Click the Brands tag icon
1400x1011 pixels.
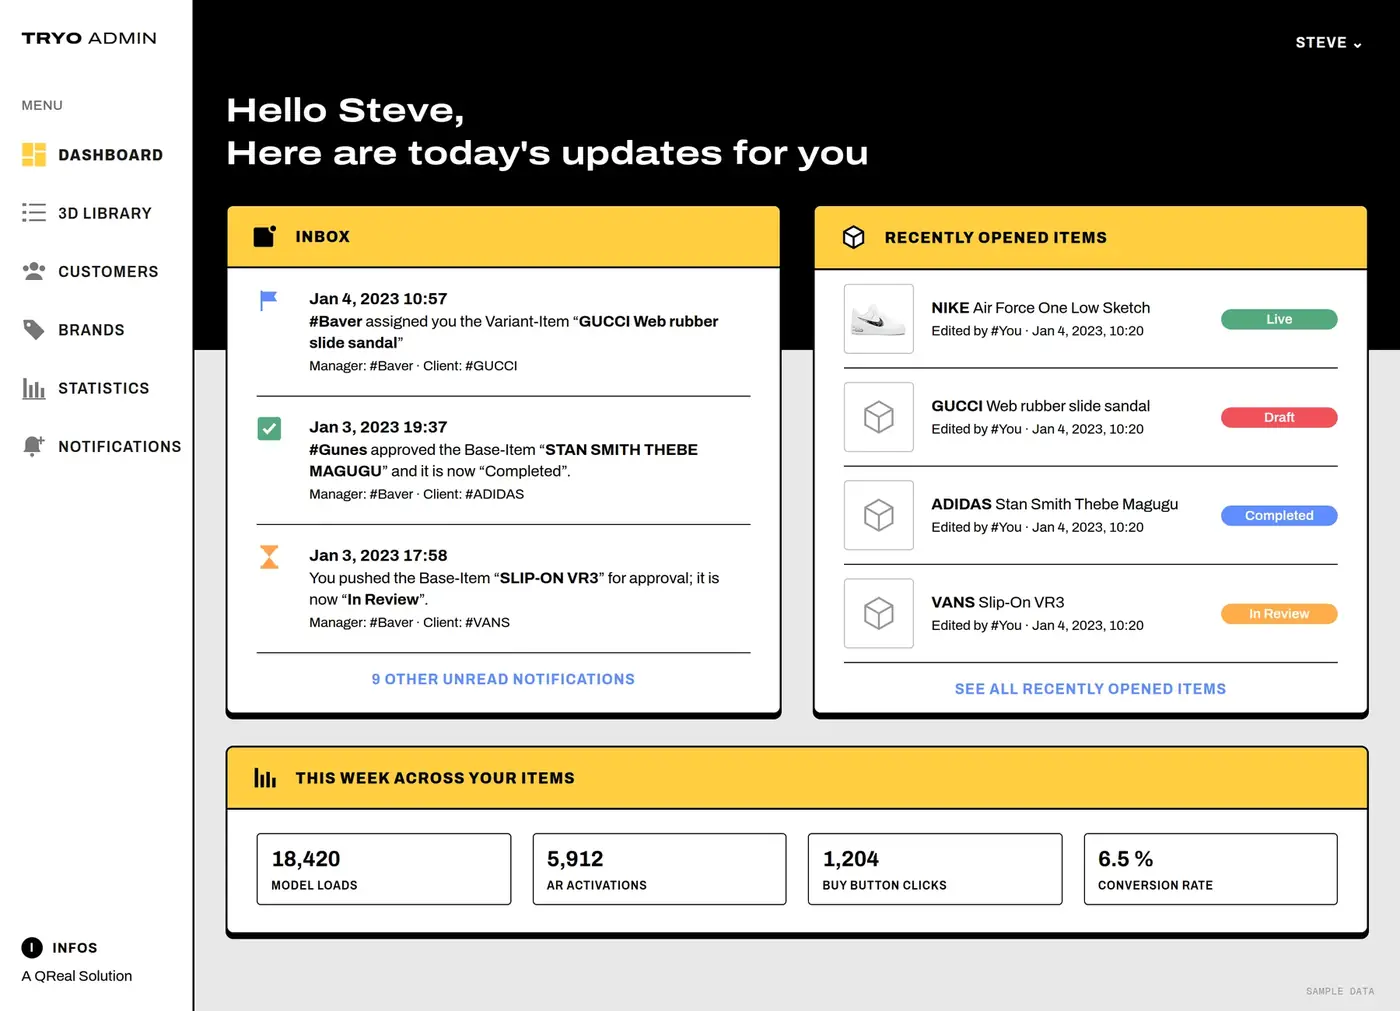click(x=34, y=329)
